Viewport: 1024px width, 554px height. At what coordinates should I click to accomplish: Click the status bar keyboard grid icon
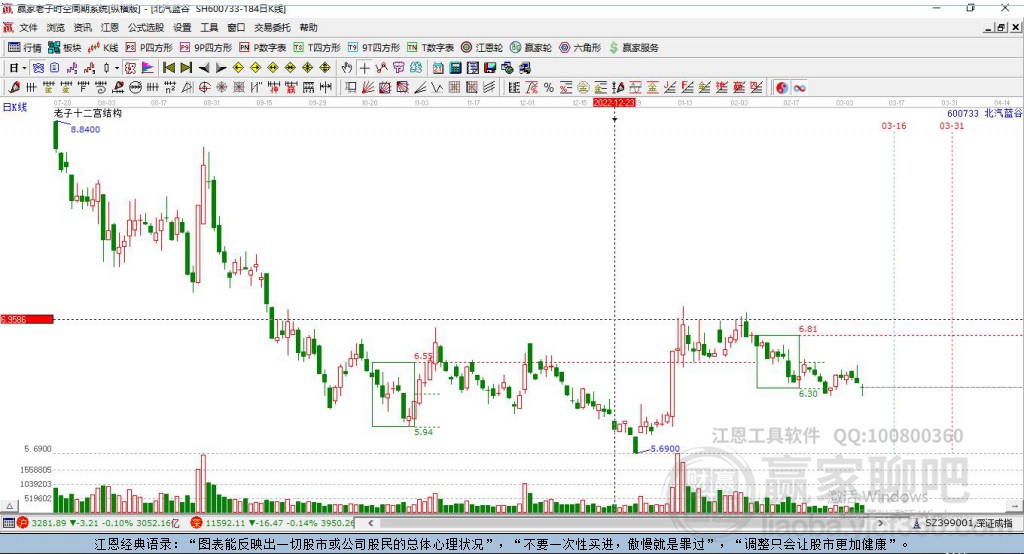tap(8, 523)
